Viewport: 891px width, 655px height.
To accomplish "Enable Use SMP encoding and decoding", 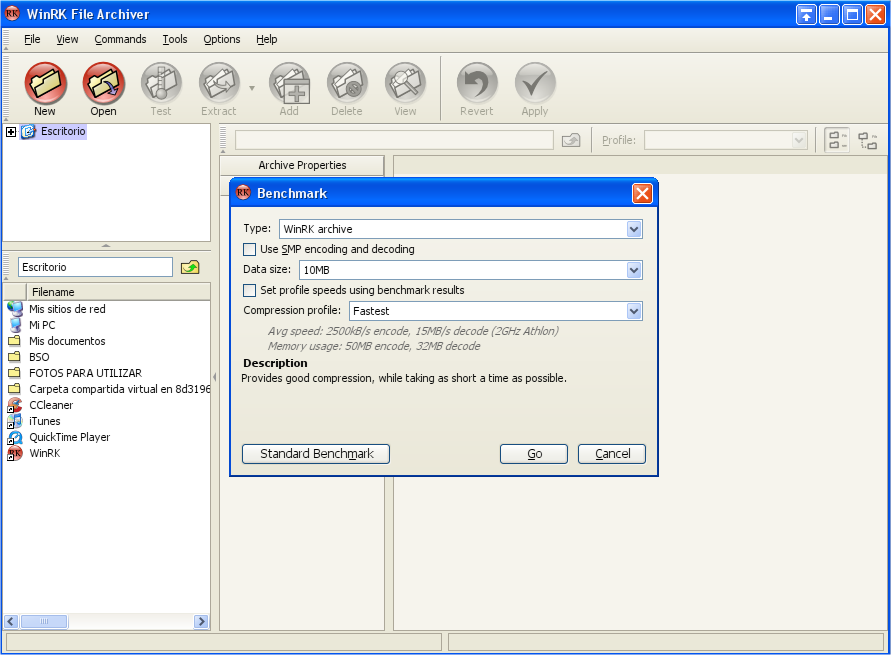I will [x=249, y=249].
